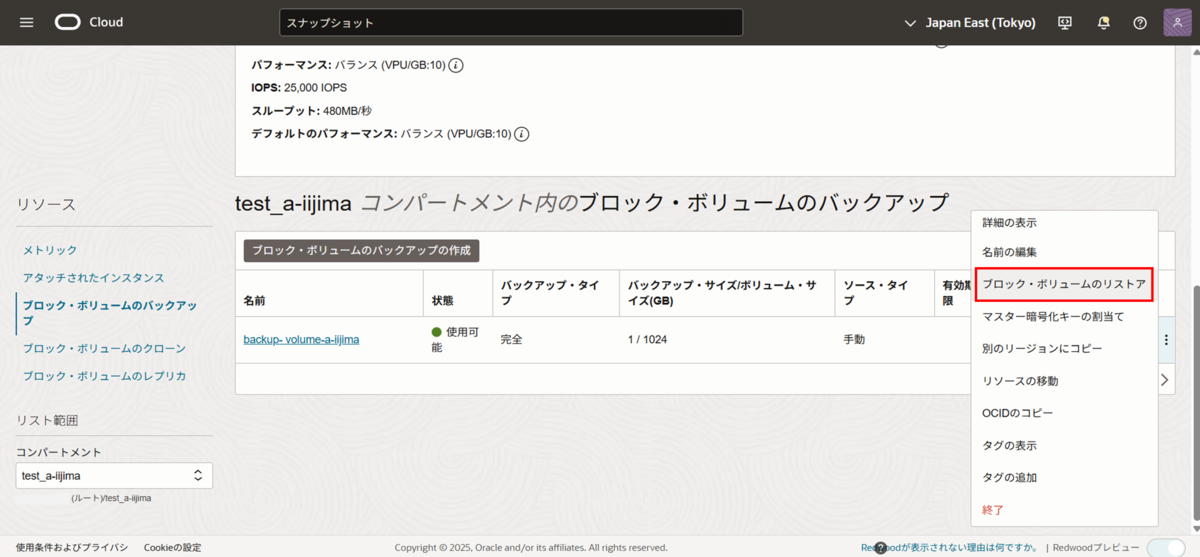Click the IOPS 25,000 IOPS value
Screen dimensions: 1200x557
pyautogui.click(x=315, y=88)
